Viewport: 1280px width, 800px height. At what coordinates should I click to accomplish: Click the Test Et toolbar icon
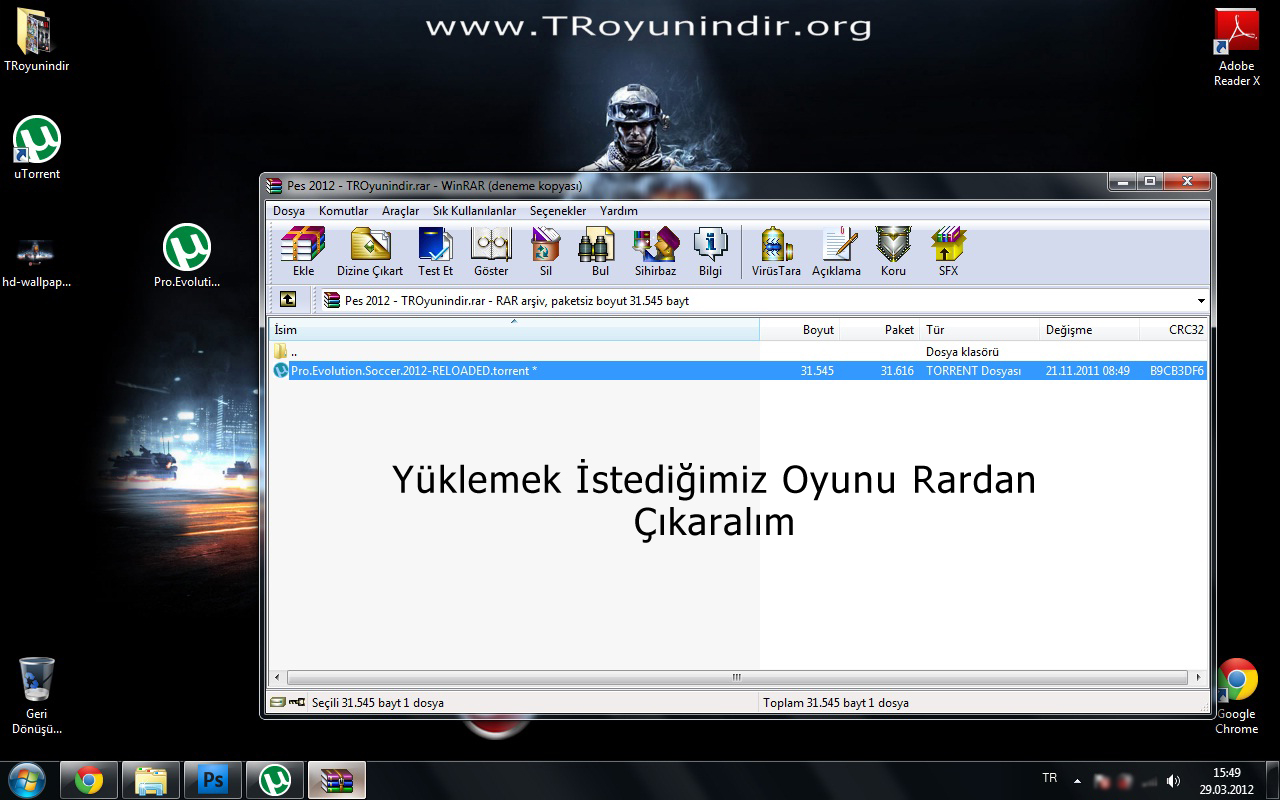coord(435,252)
